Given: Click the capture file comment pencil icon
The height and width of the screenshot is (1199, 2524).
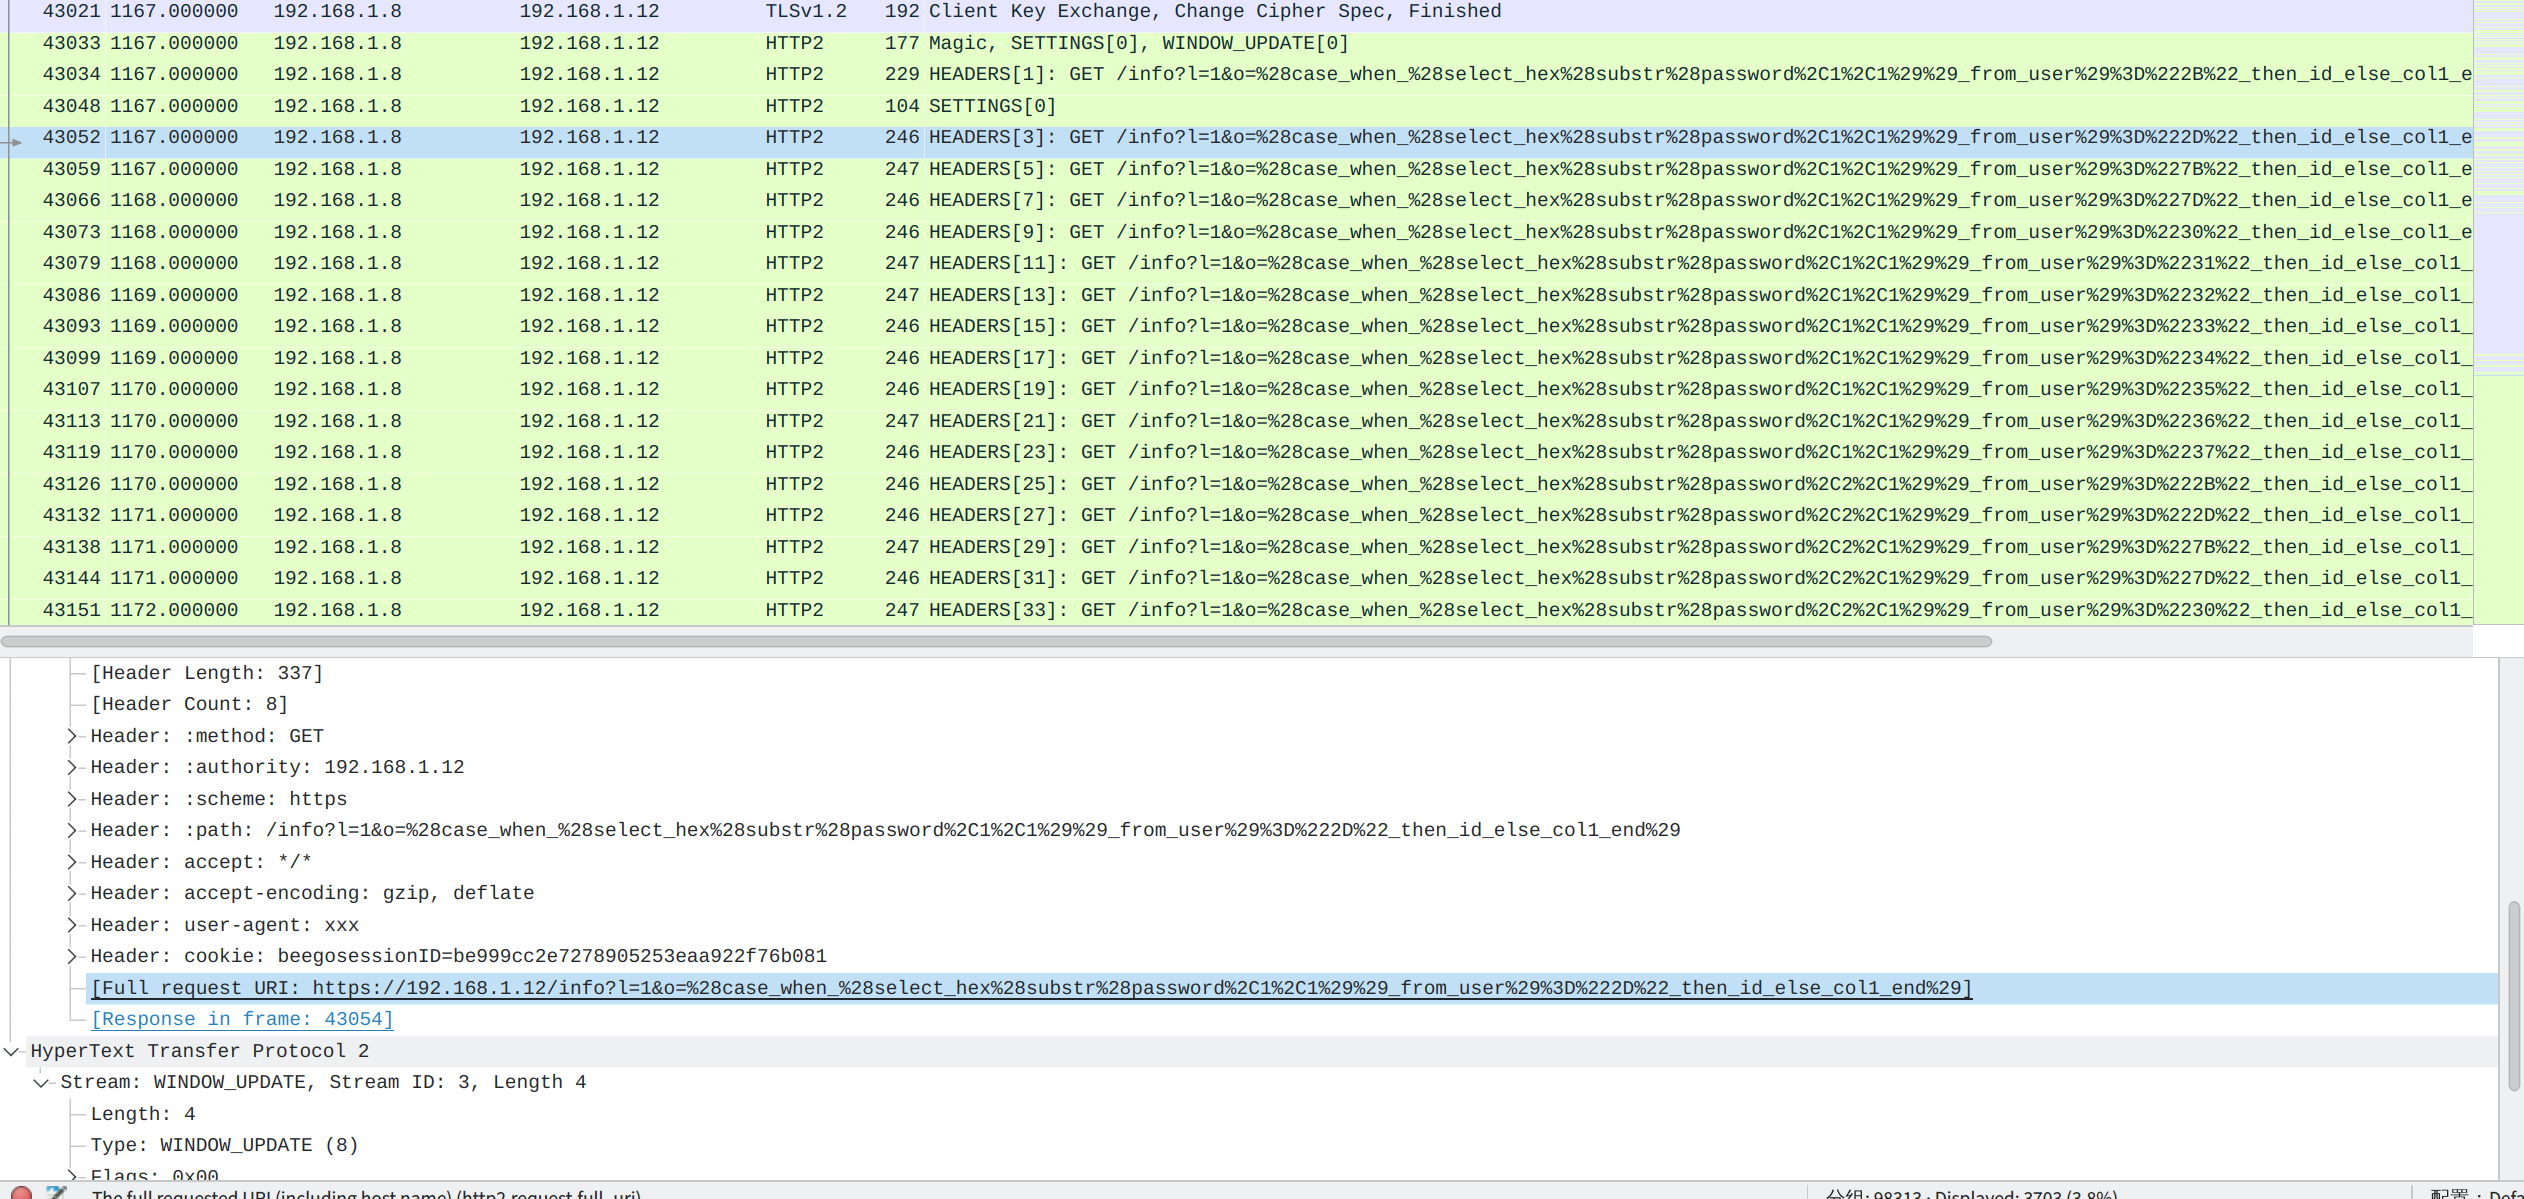Looking at the screenshot, I should coord(57,1193).
